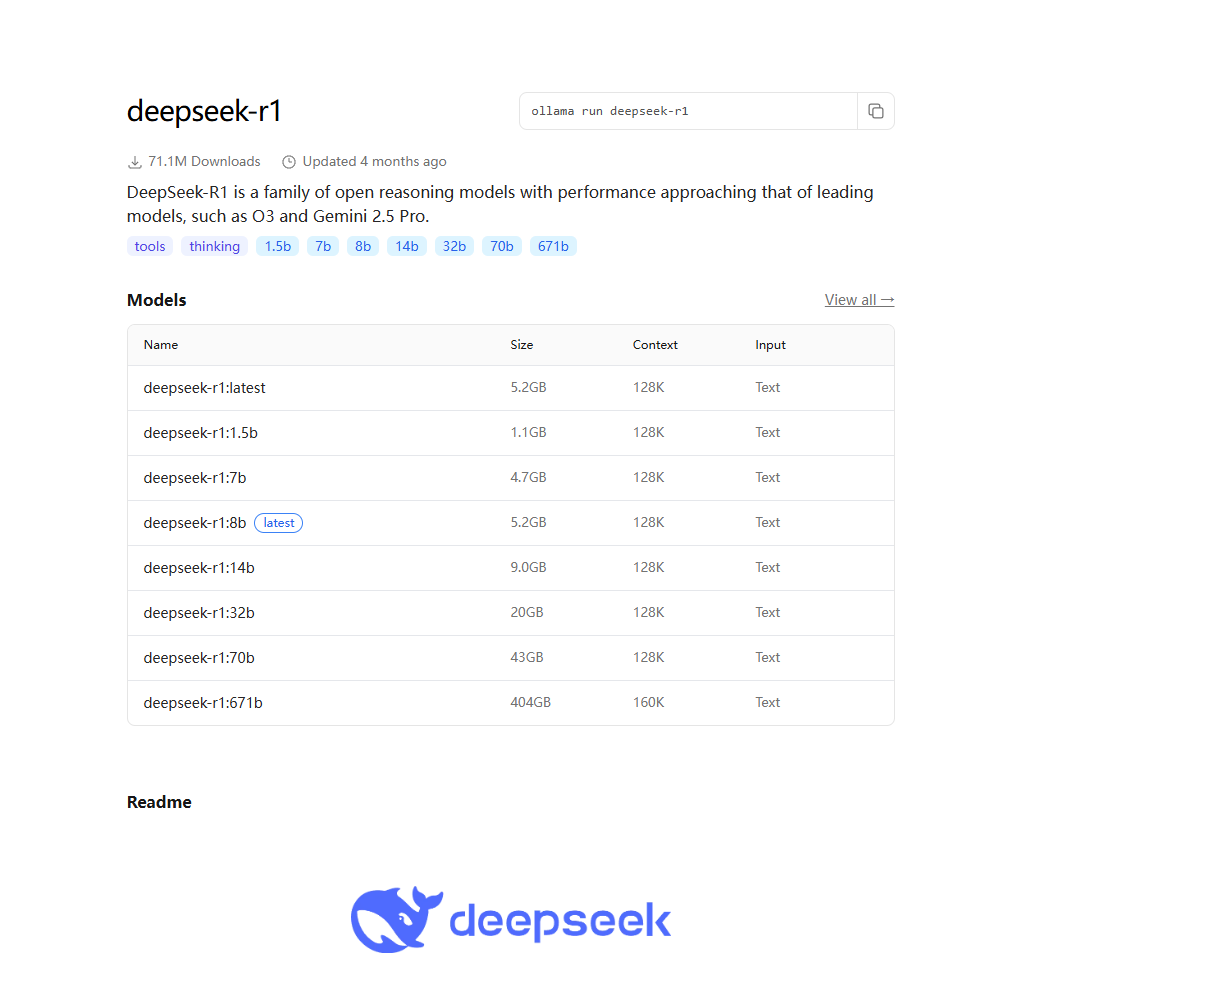Open the deepseek-r1:70b model

point(198,658)
